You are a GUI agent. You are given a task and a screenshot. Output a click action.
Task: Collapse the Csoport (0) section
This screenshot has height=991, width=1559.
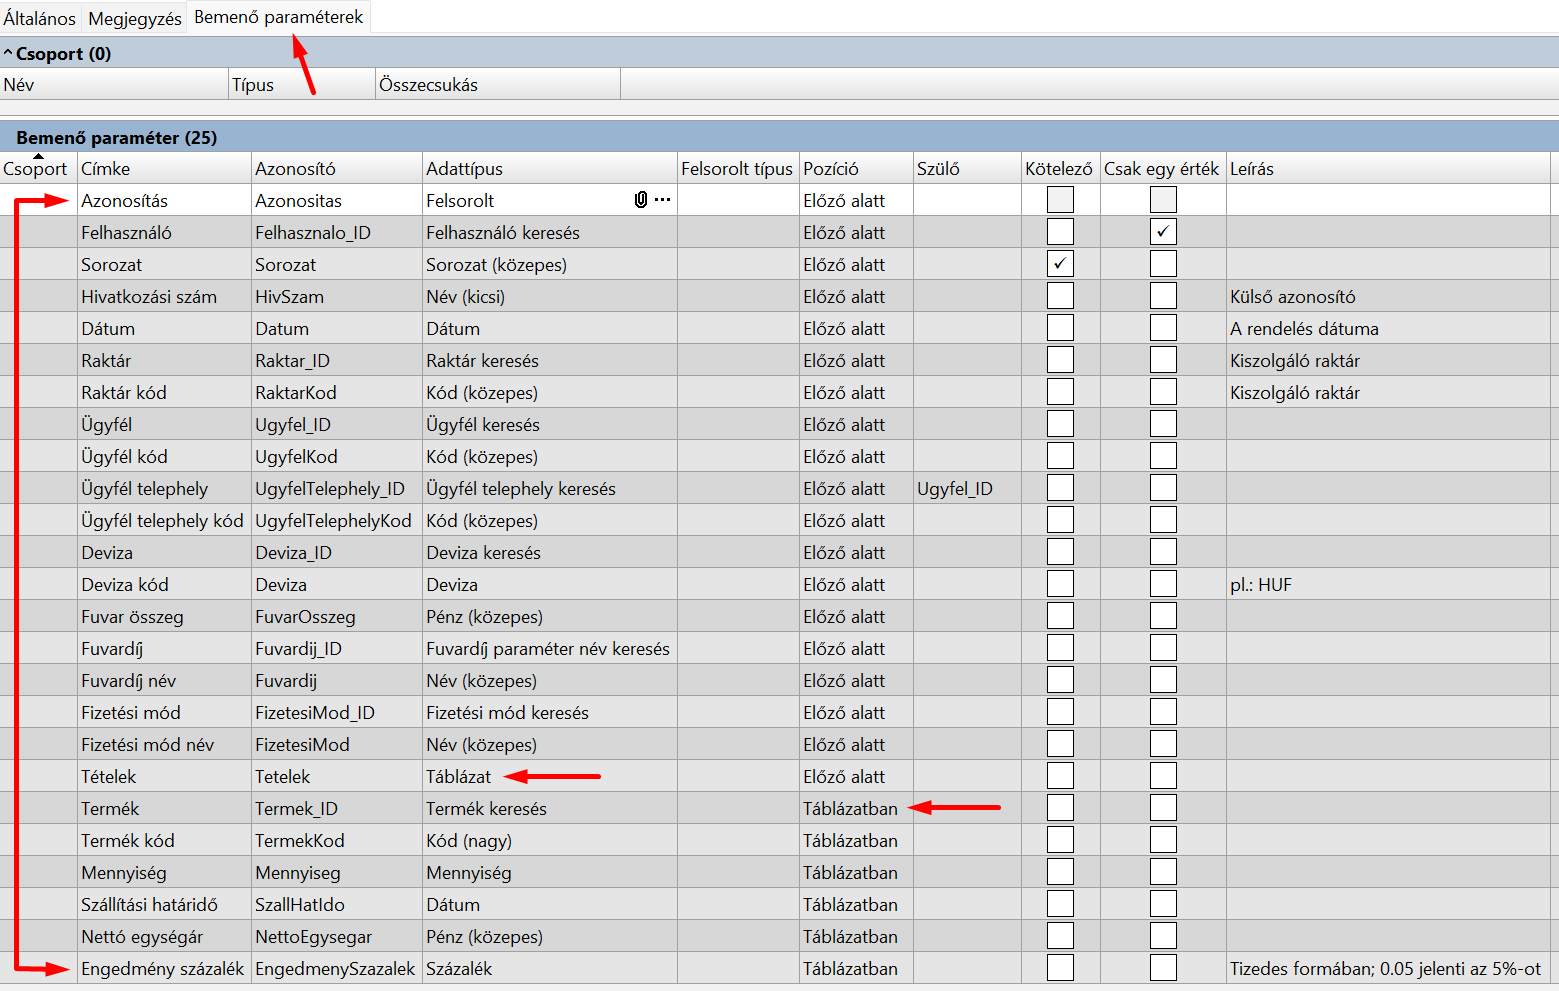[x=8, y=53]
